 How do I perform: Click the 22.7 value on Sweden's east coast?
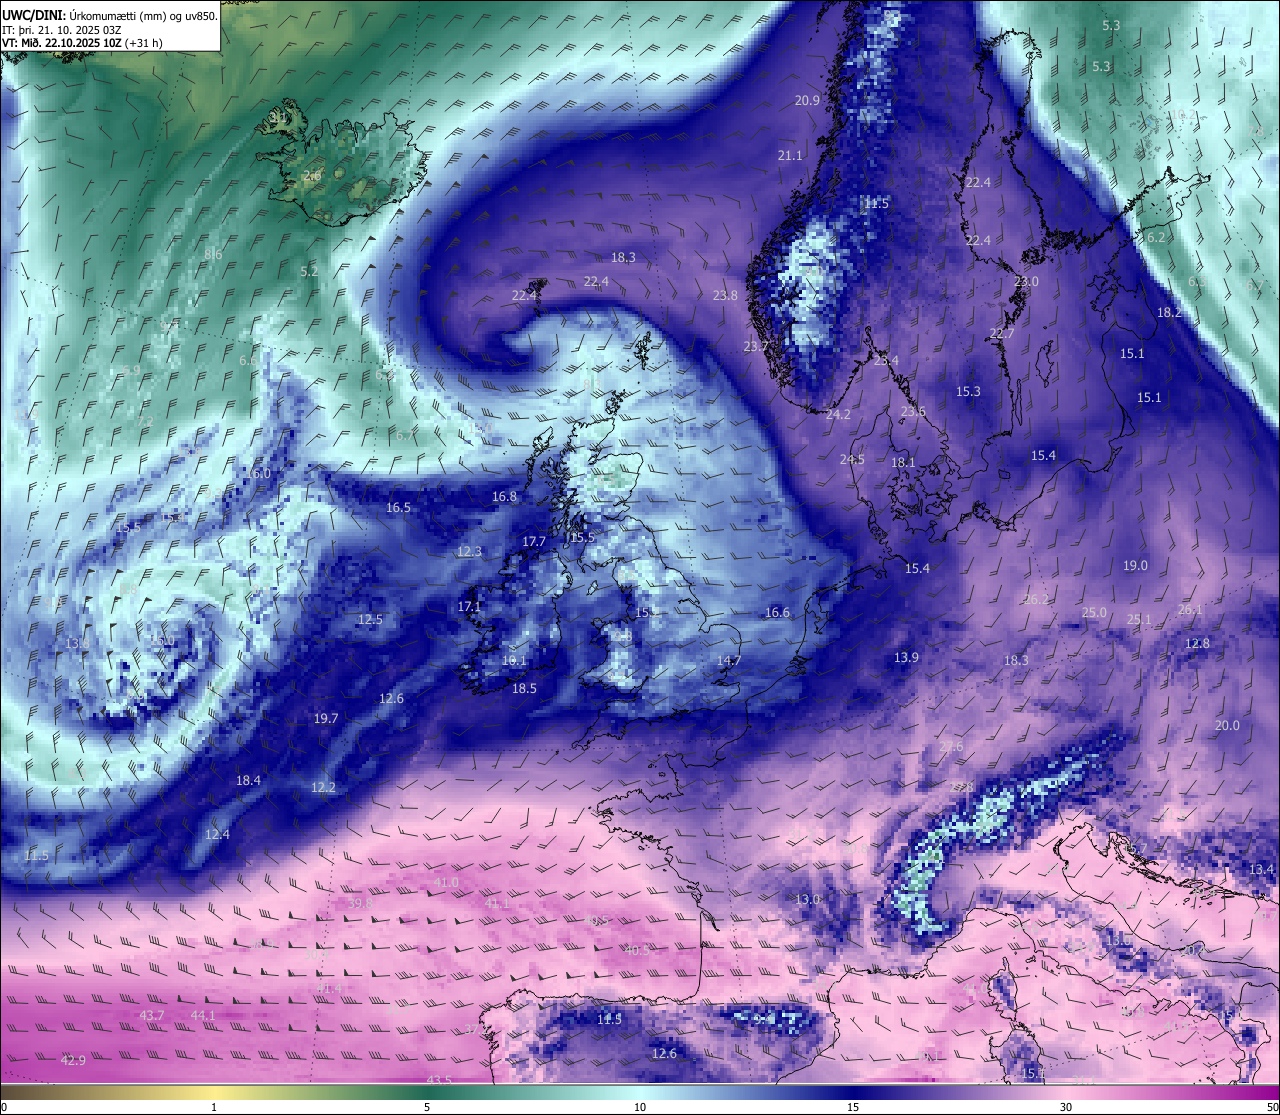click(x=1001, y=333)
